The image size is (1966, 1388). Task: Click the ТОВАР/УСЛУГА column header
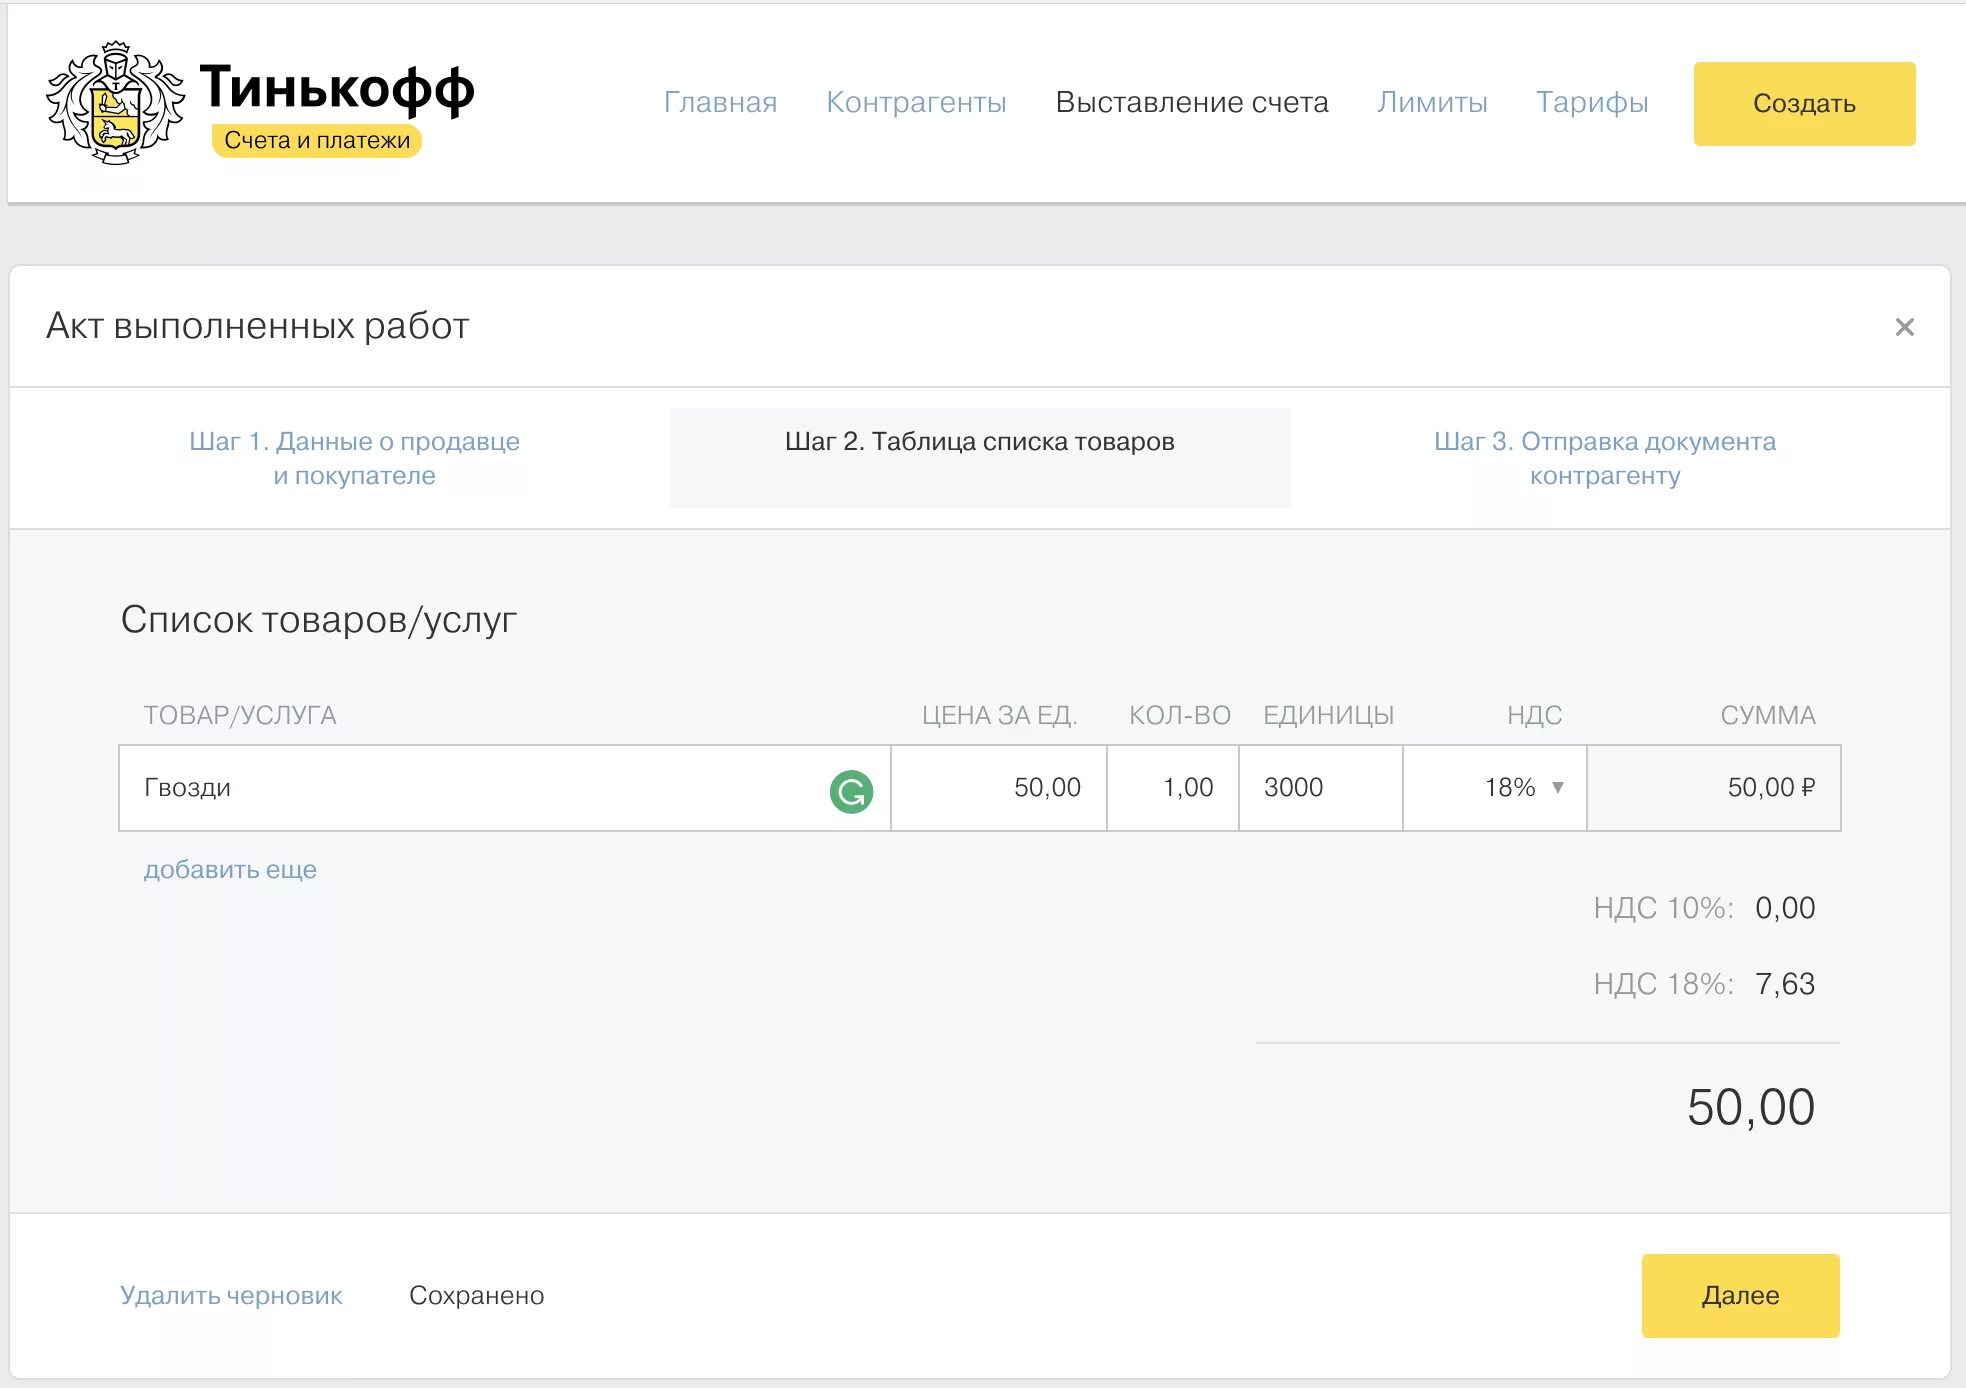point(240,715)
